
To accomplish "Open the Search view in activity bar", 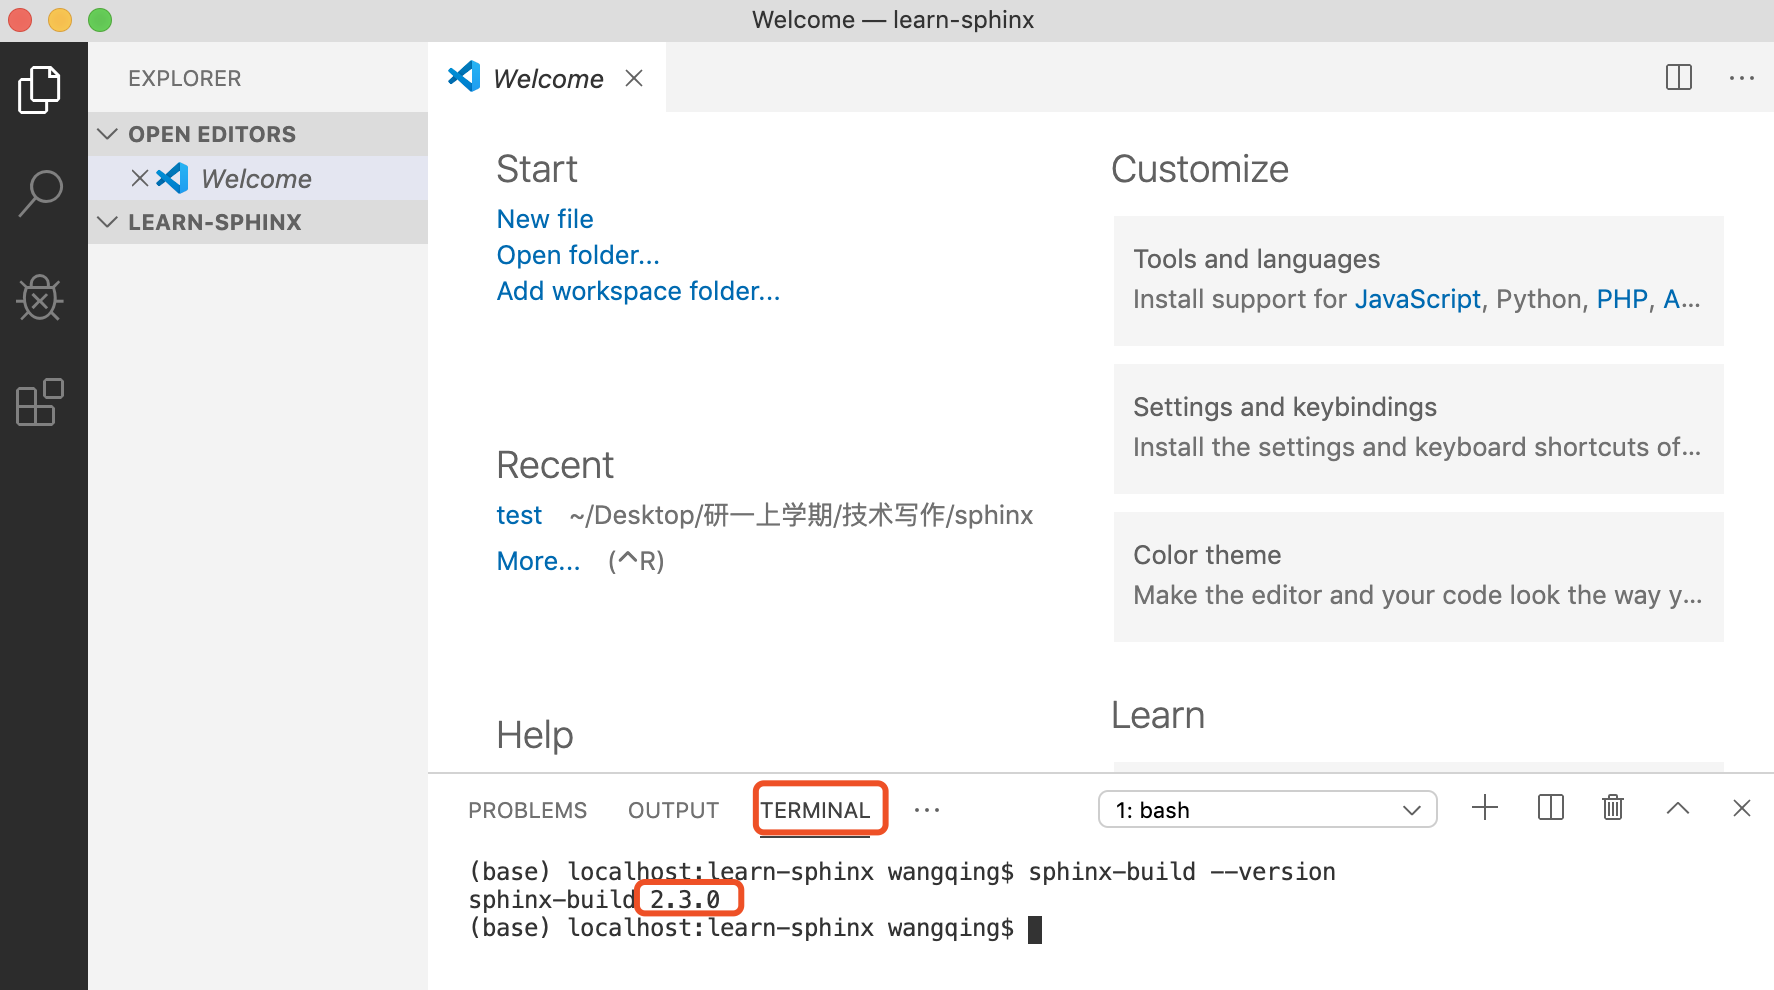I will point(40,193).
